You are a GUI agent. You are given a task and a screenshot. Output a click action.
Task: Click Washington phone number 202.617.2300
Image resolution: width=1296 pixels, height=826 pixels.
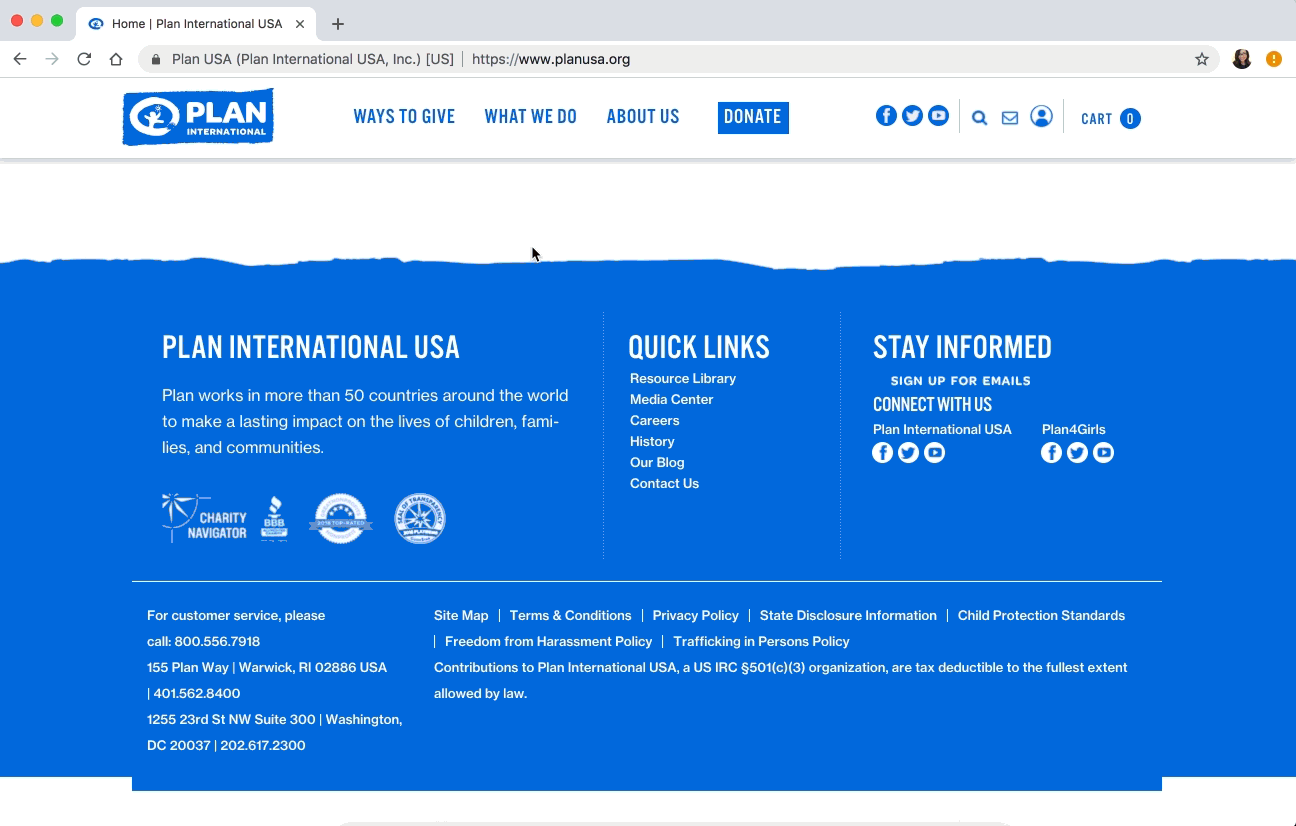263,745
